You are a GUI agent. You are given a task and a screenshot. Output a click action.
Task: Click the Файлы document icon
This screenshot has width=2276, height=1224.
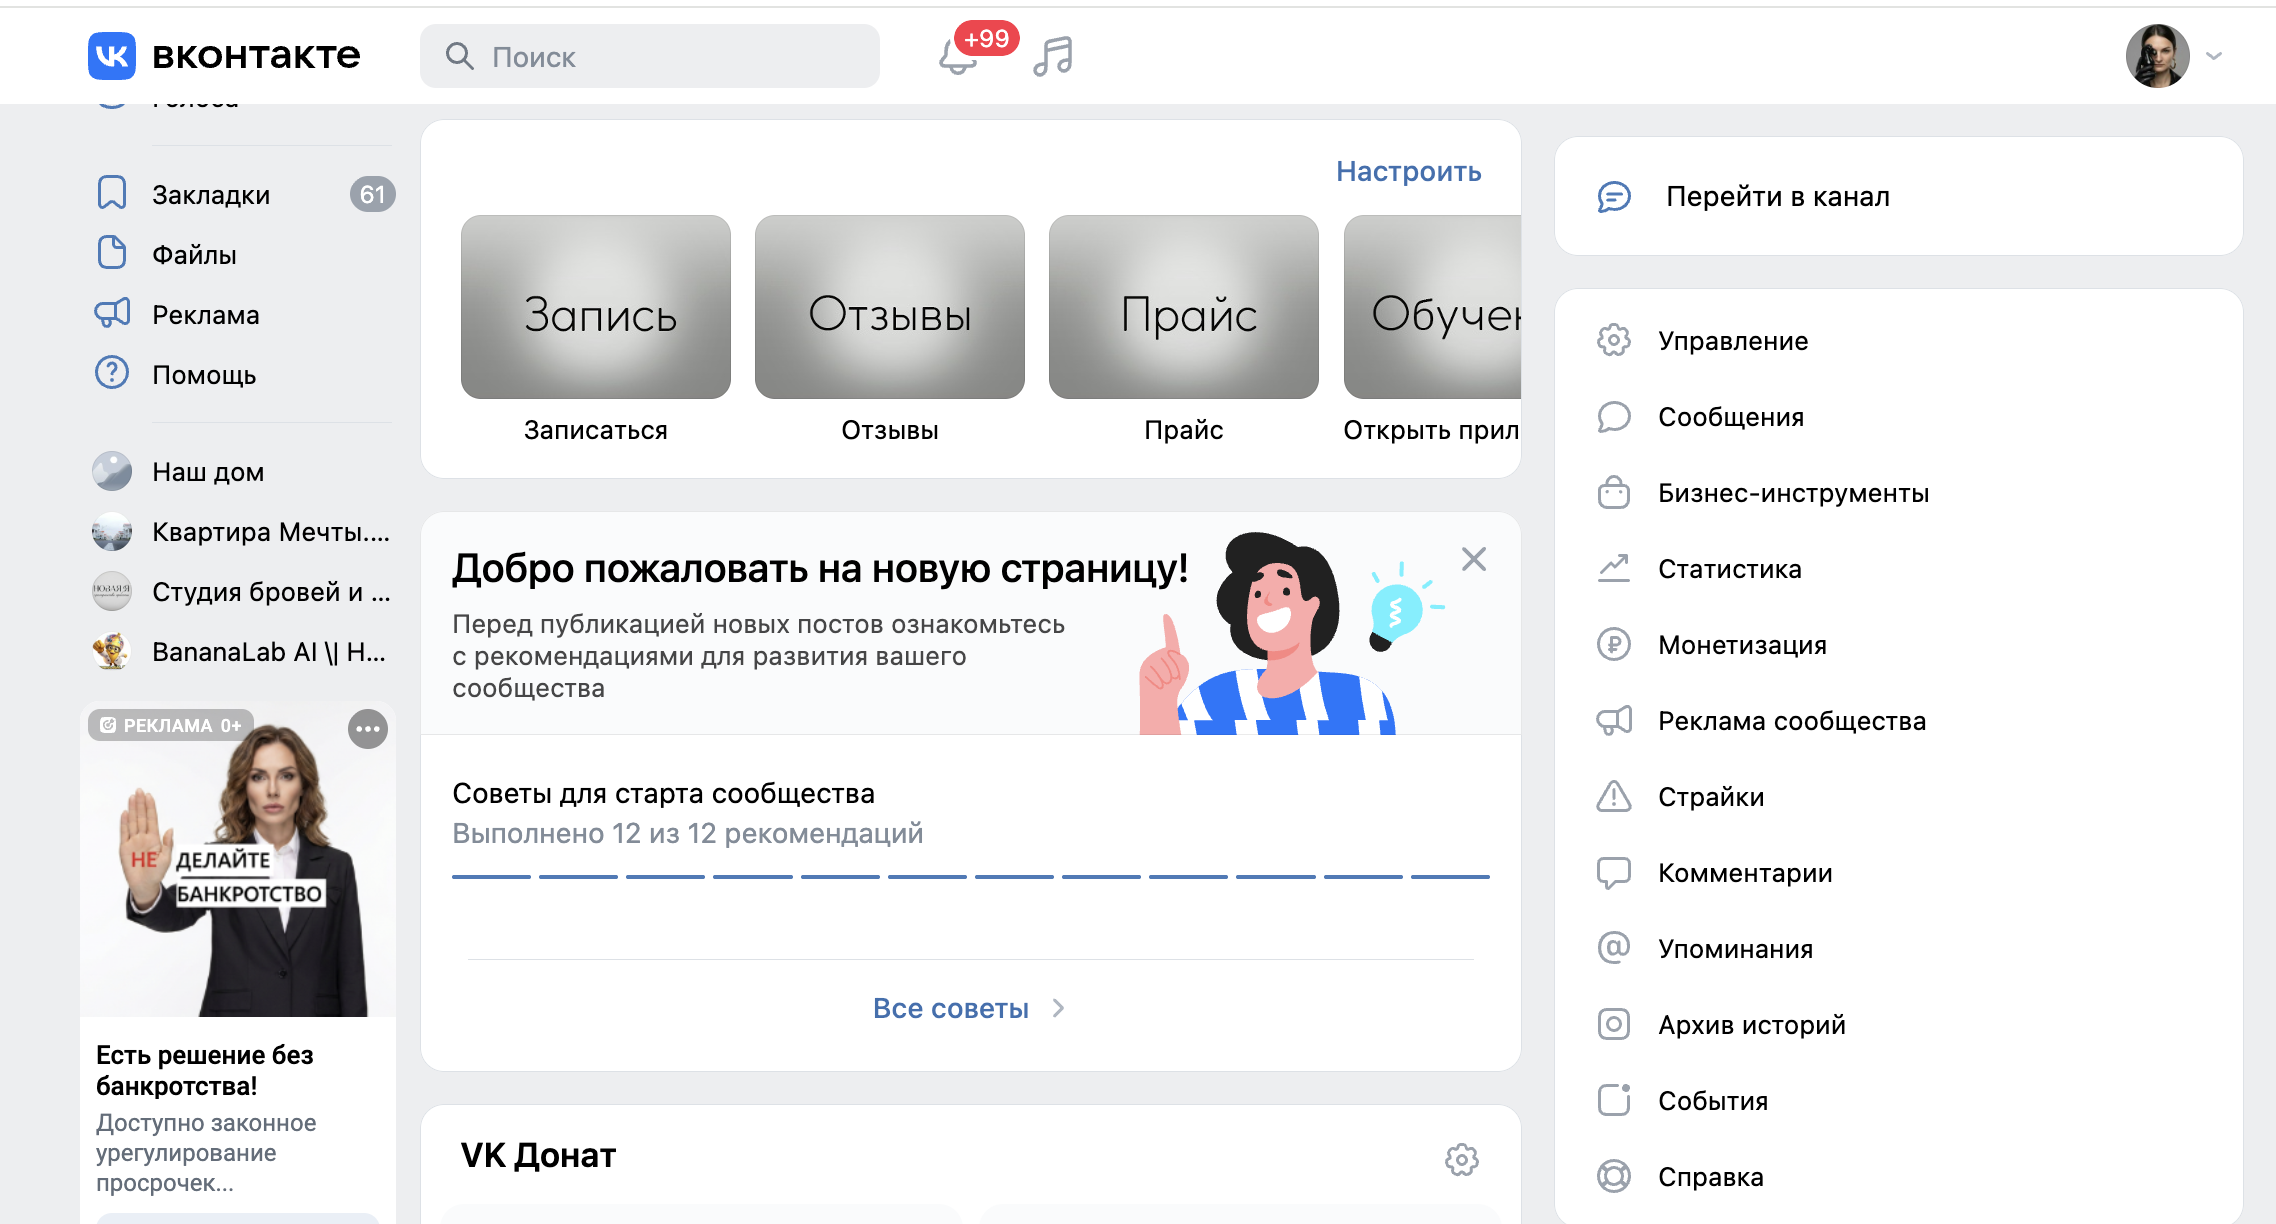point(112,253)
